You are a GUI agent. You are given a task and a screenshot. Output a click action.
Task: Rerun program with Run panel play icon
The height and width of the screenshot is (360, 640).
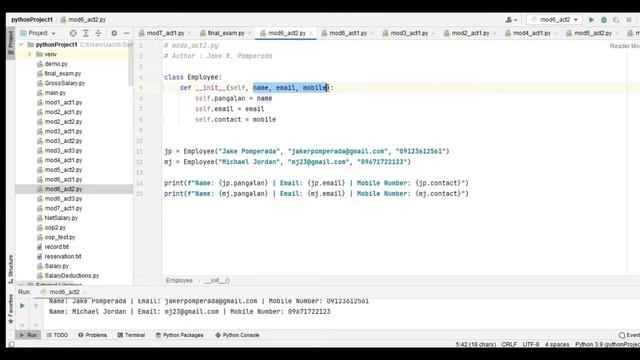(x=22, y=306)
